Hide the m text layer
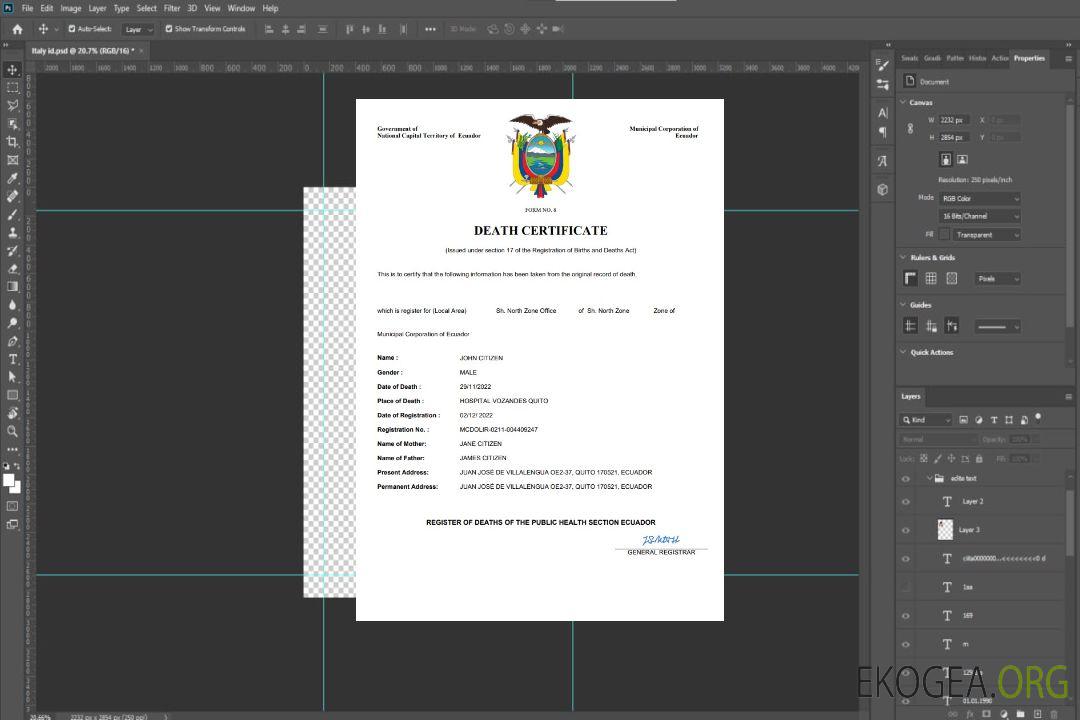Viewport: 1080px width, 720px height. [x=906, y=645]
